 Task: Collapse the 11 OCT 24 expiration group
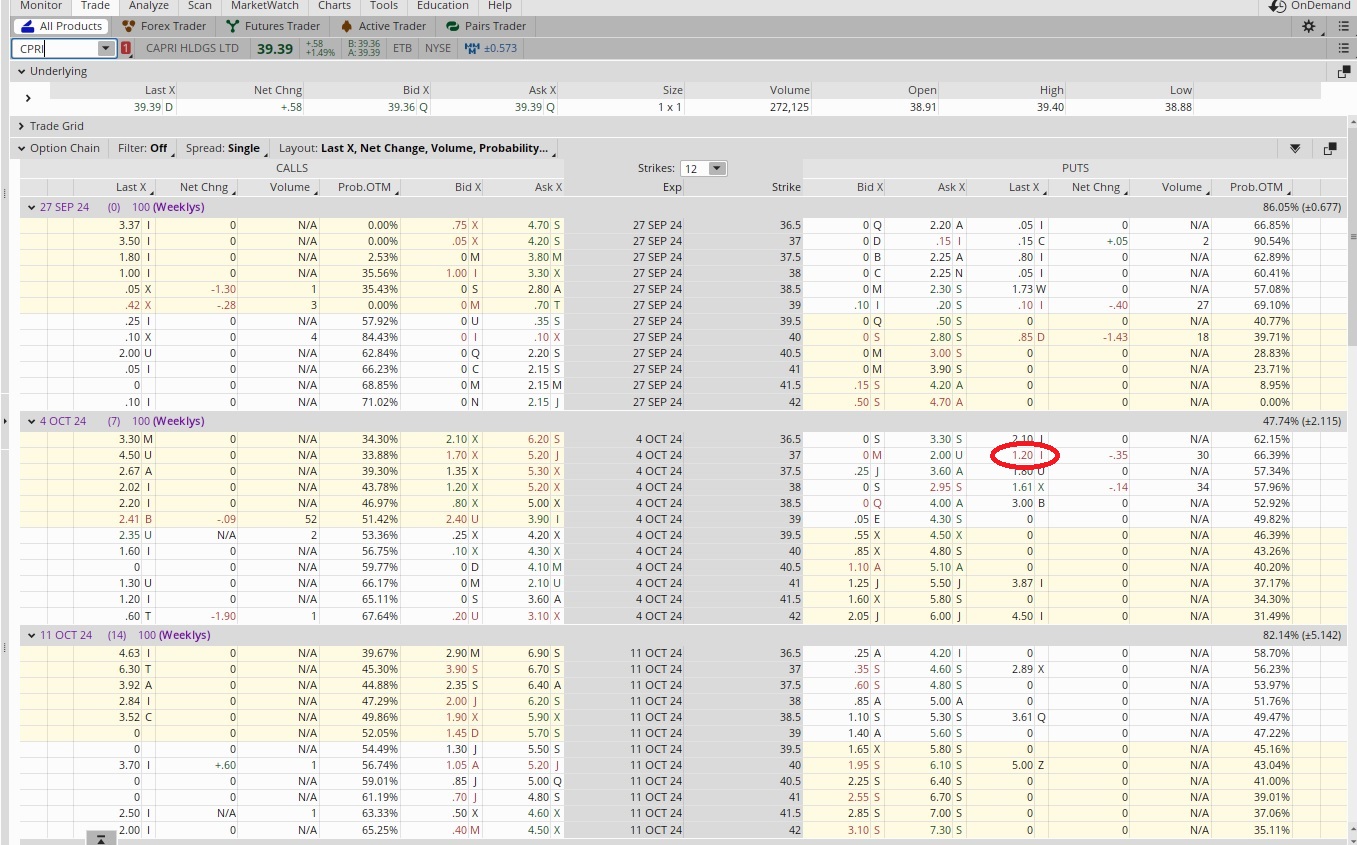click(31, 635)
